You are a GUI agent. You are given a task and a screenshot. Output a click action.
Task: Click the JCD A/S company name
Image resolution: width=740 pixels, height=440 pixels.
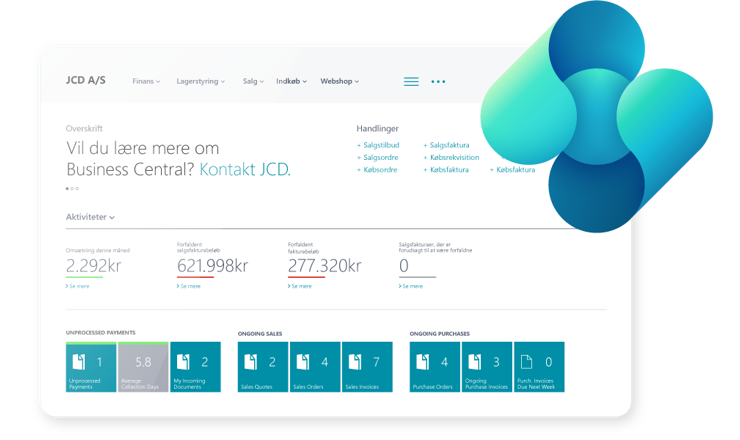[x=85, y=80]
